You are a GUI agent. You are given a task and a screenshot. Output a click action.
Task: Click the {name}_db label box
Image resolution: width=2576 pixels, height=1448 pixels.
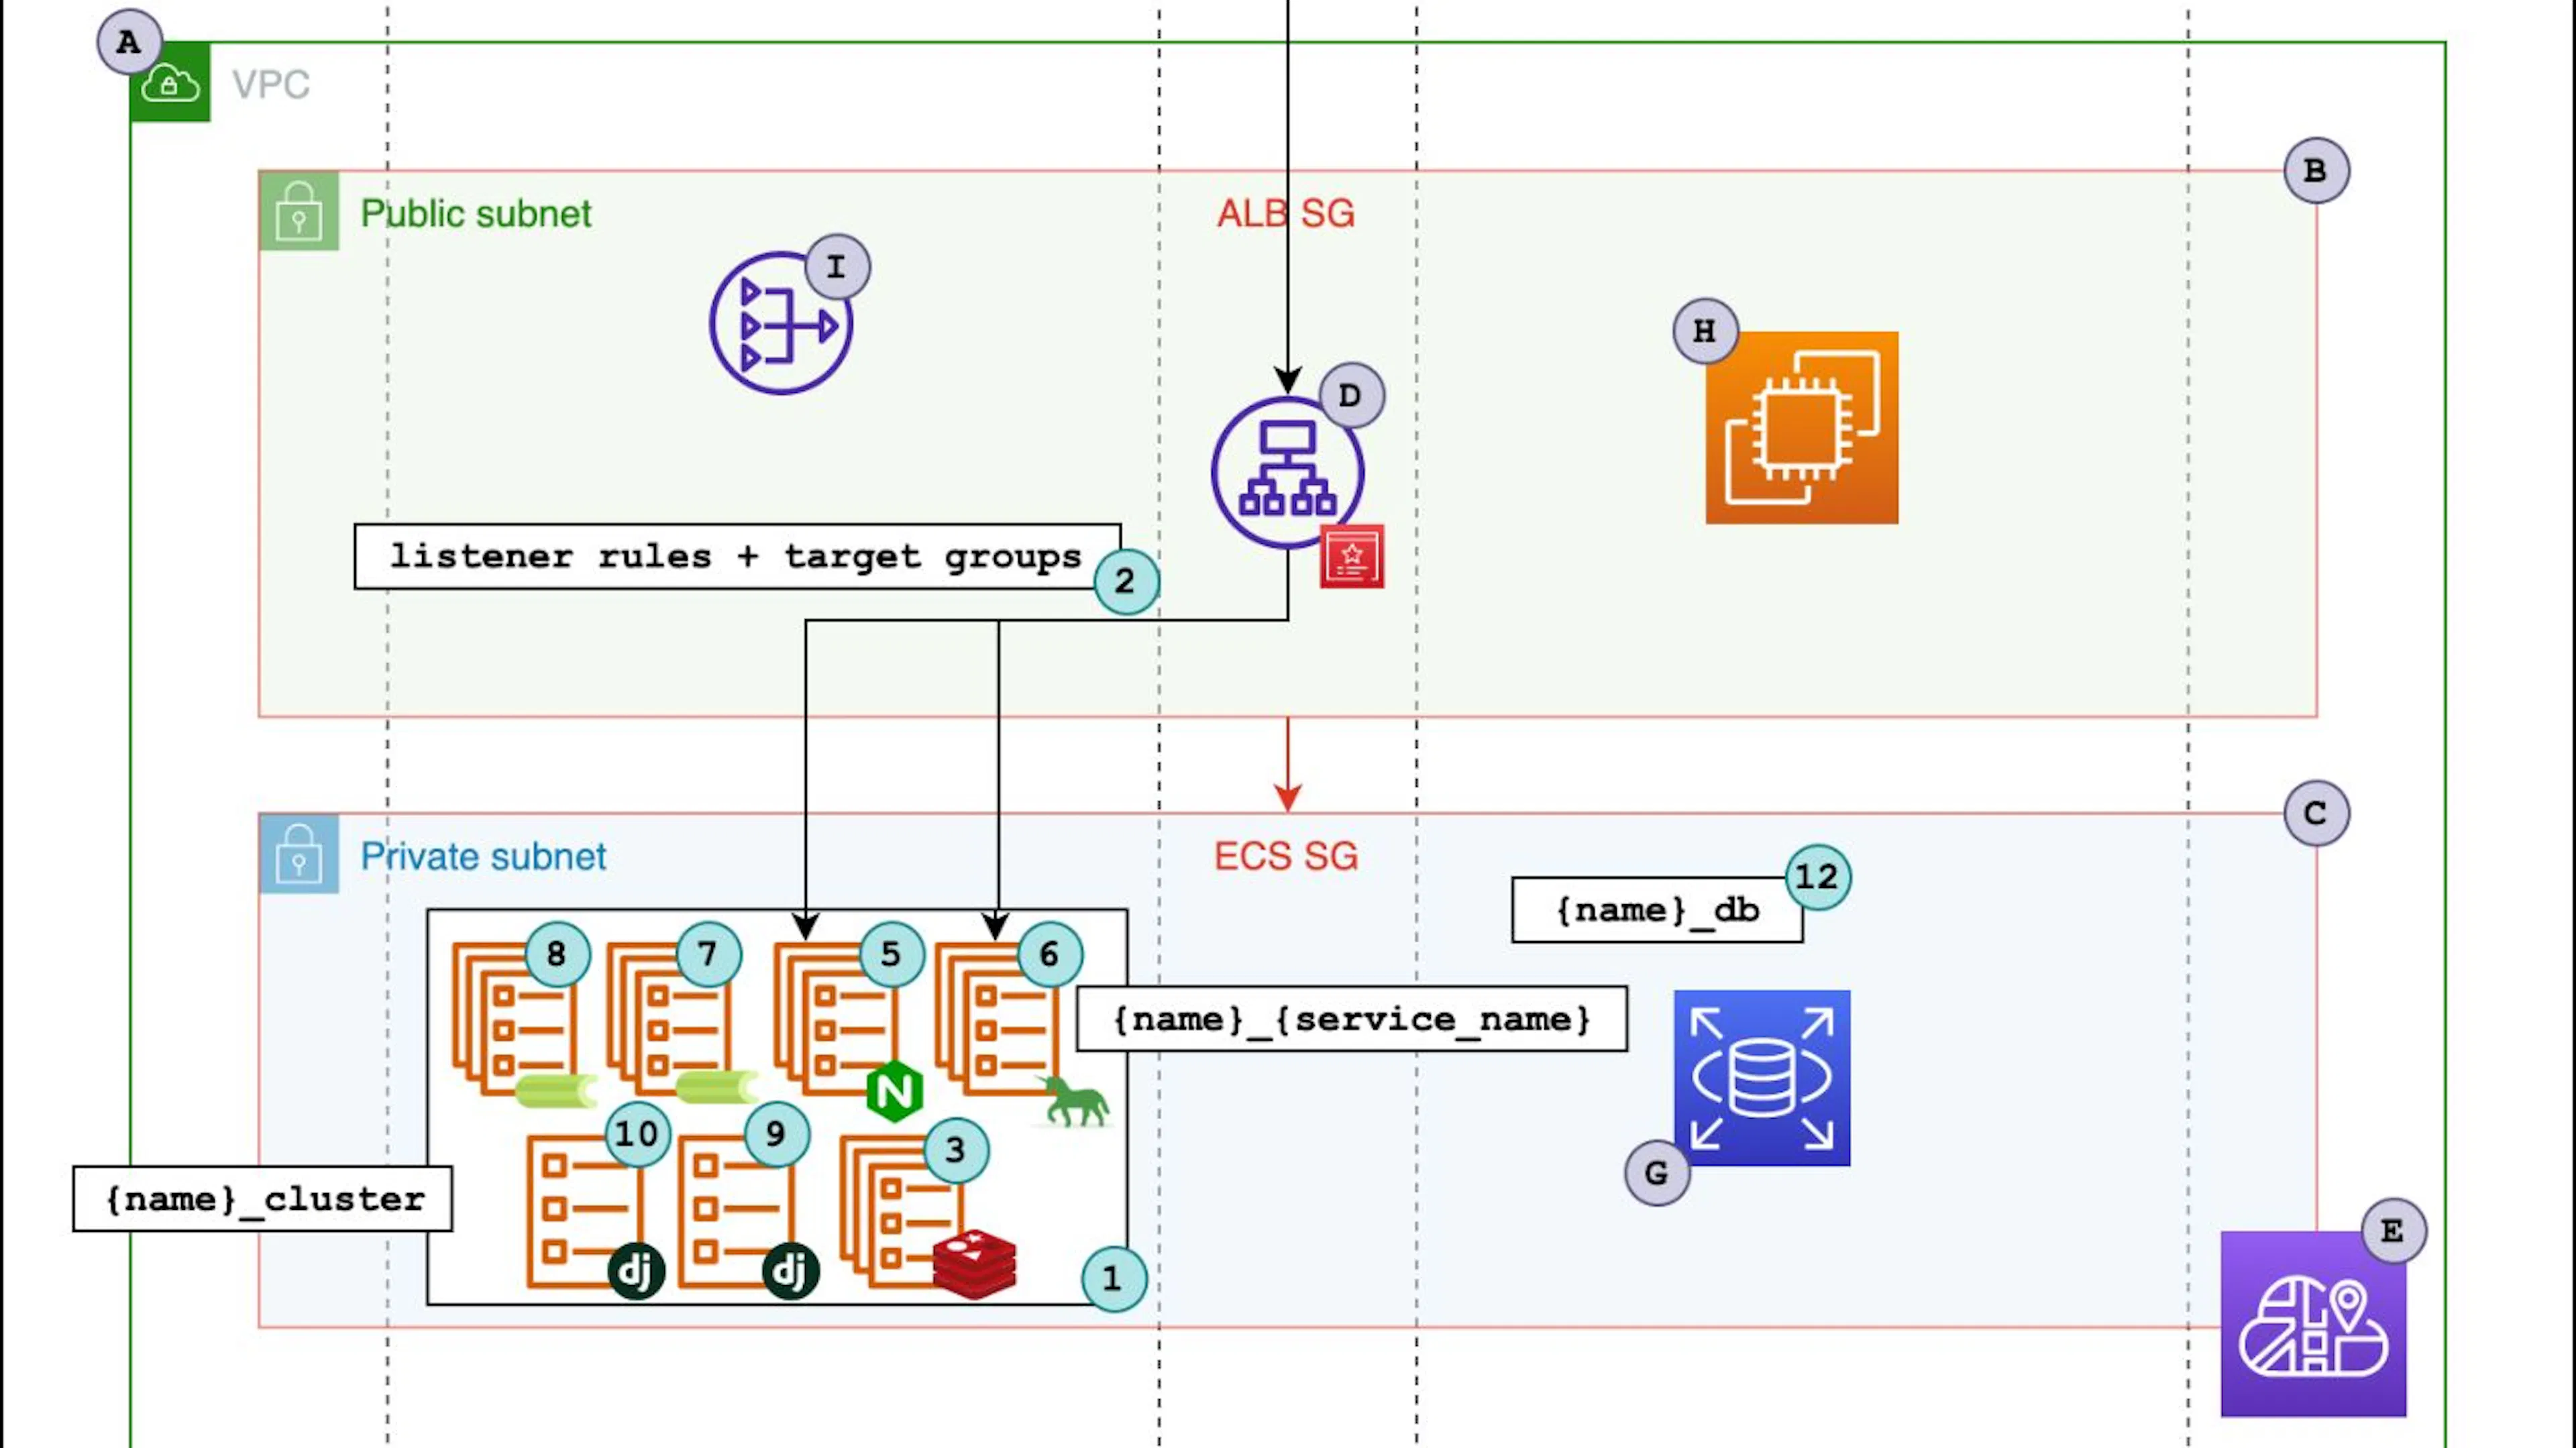click(1658, 910)
